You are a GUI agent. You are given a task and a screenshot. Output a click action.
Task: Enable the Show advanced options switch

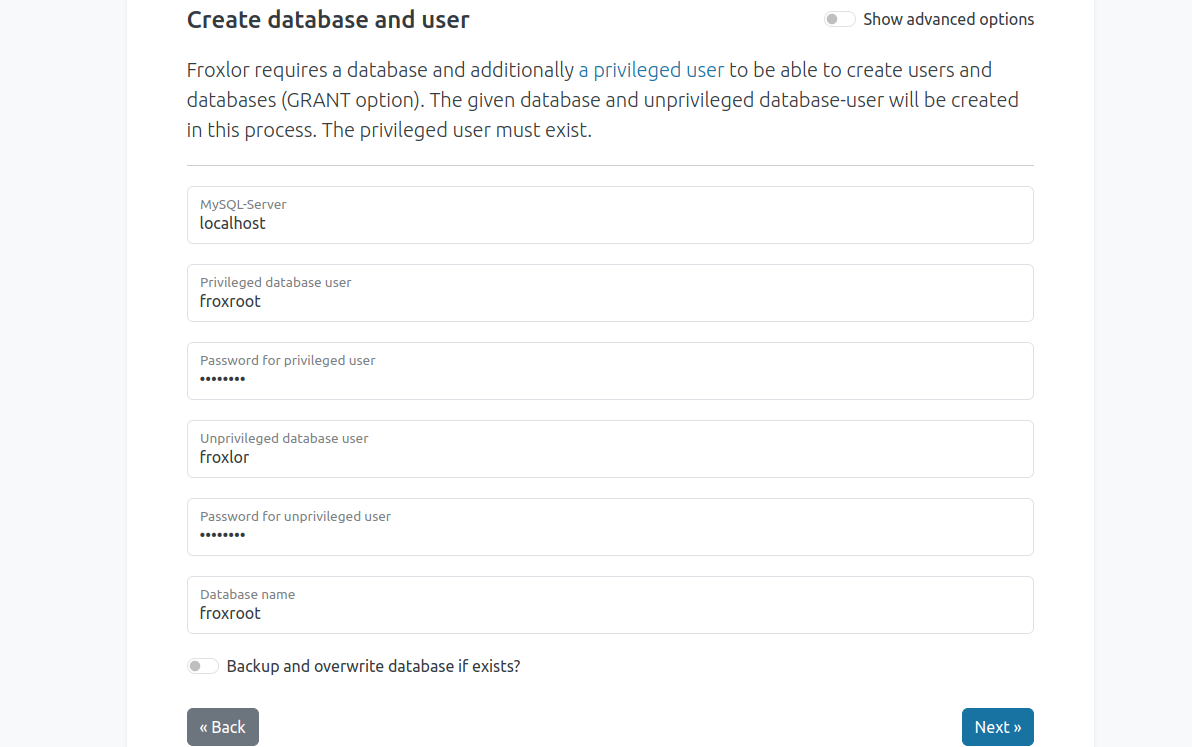click(839, 19)
